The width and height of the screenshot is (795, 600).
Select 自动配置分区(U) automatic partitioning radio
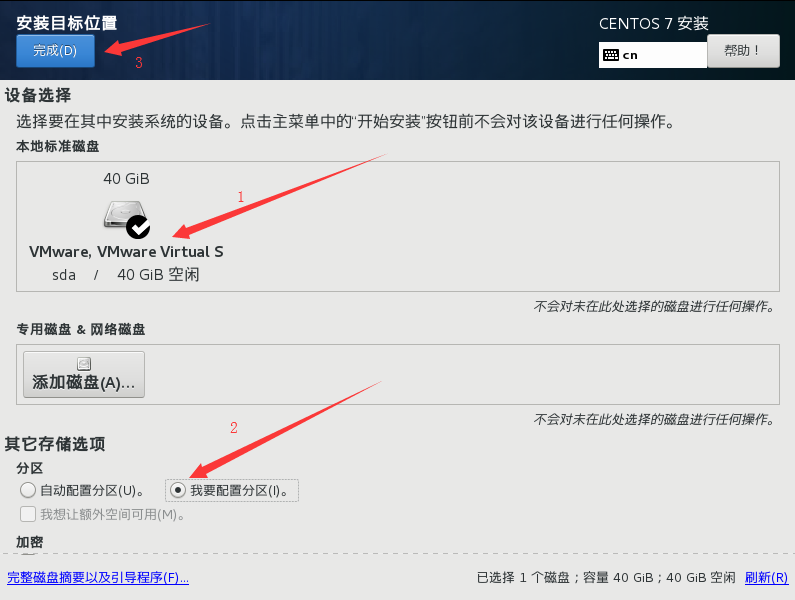point(28,490)
